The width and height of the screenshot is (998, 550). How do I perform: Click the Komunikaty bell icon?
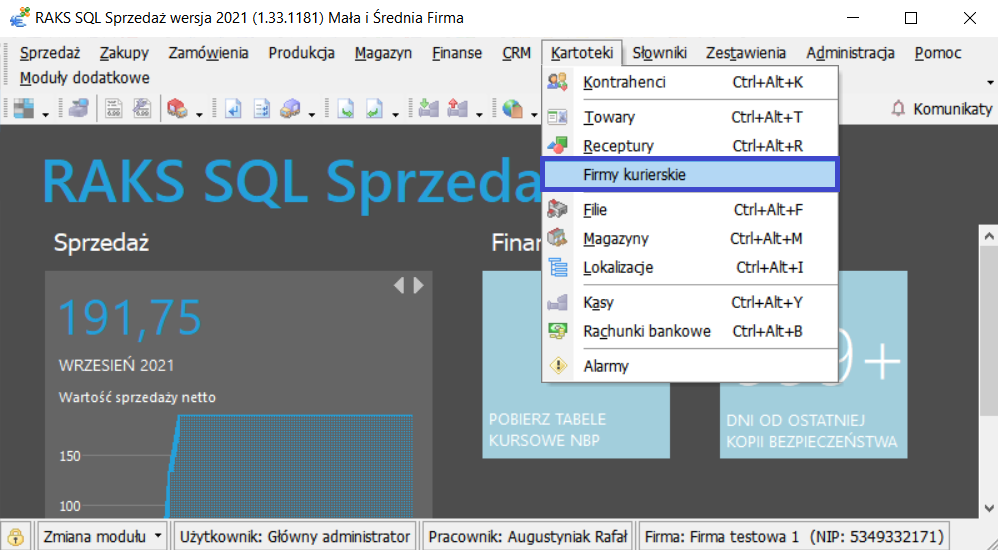898,109
